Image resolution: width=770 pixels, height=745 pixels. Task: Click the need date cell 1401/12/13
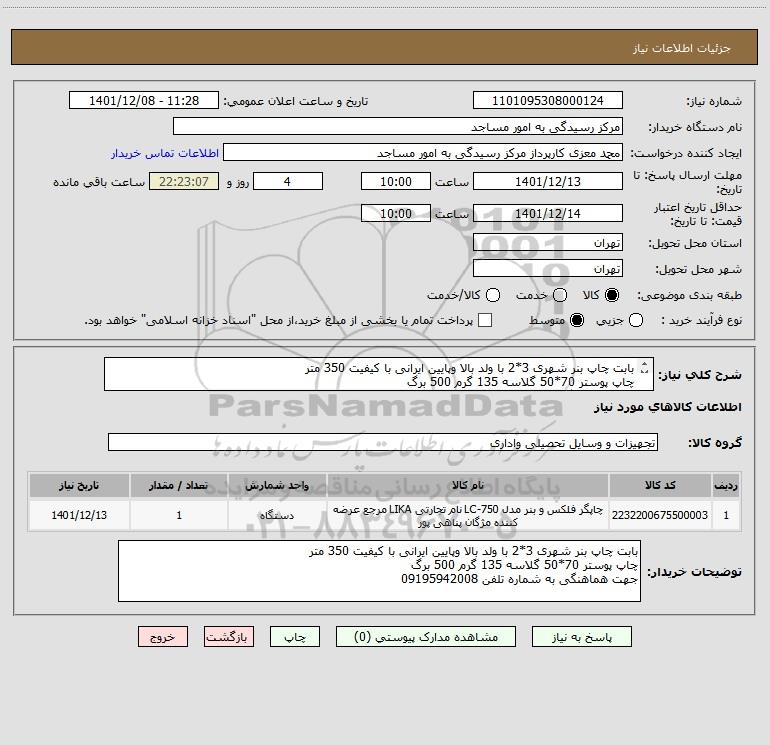coord(79,515)
